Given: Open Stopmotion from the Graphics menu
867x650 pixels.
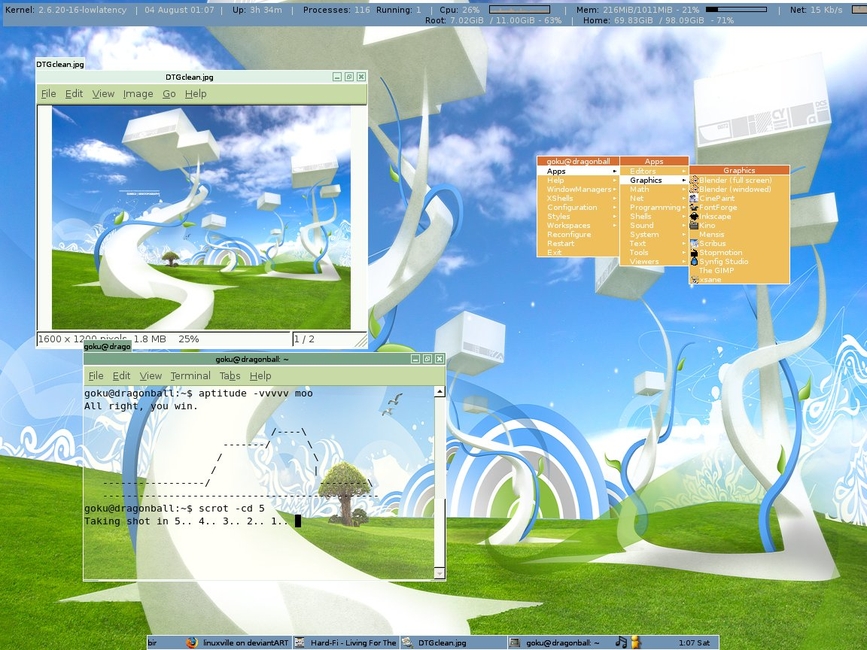Looking at the screenshot, I should click(739, 252).
